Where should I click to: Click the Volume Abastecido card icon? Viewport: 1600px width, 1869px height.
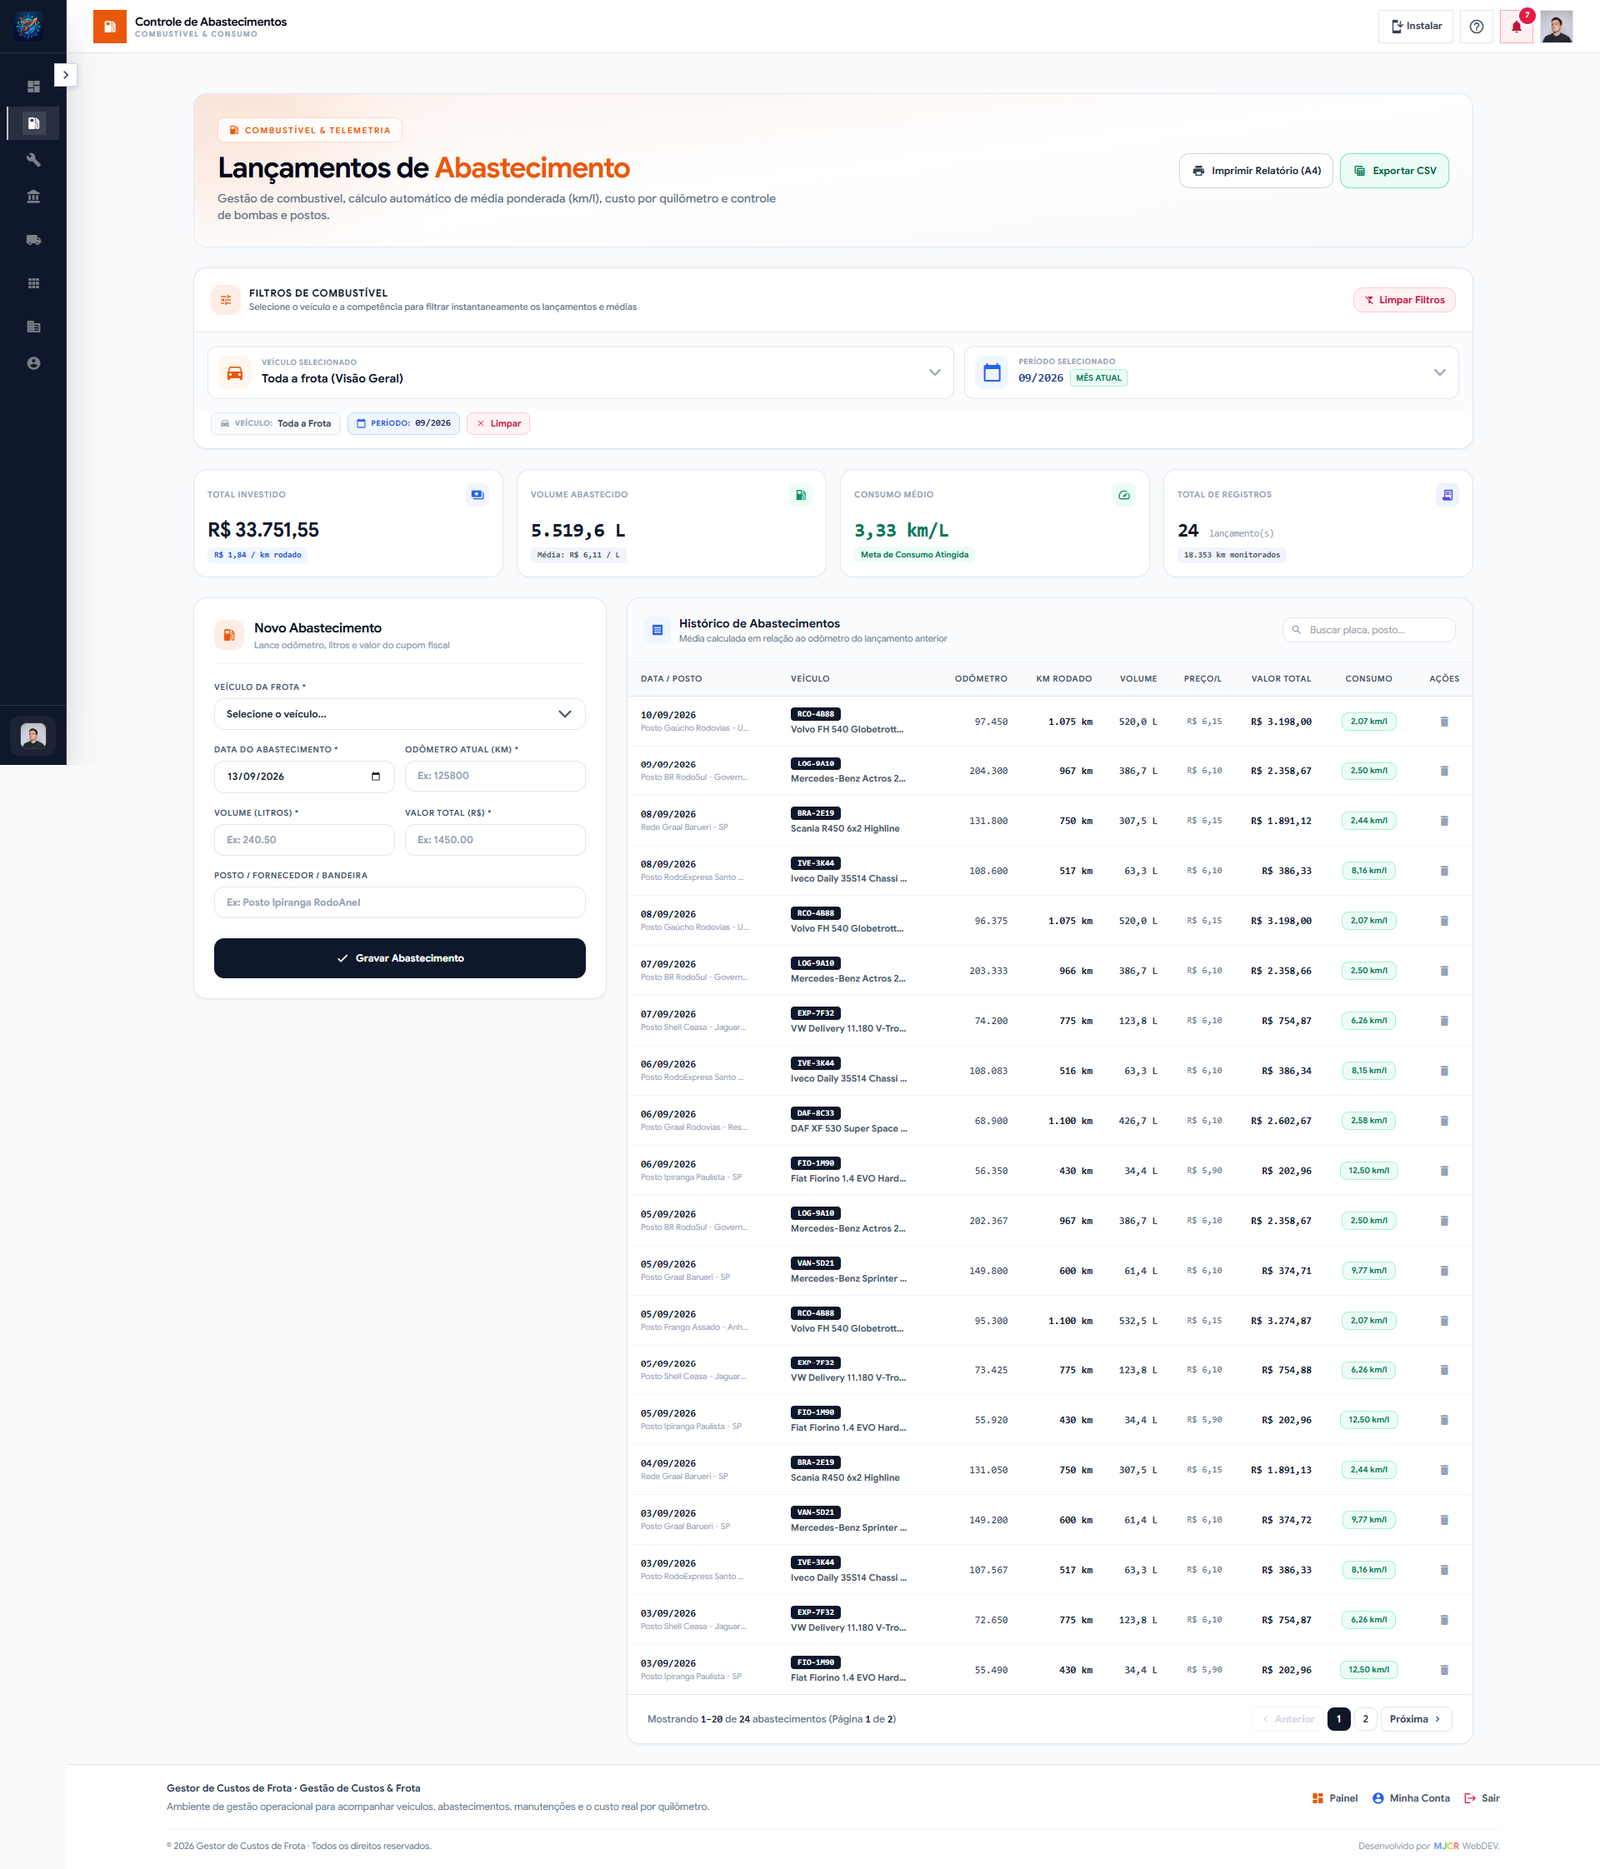[x=800, y=495]
